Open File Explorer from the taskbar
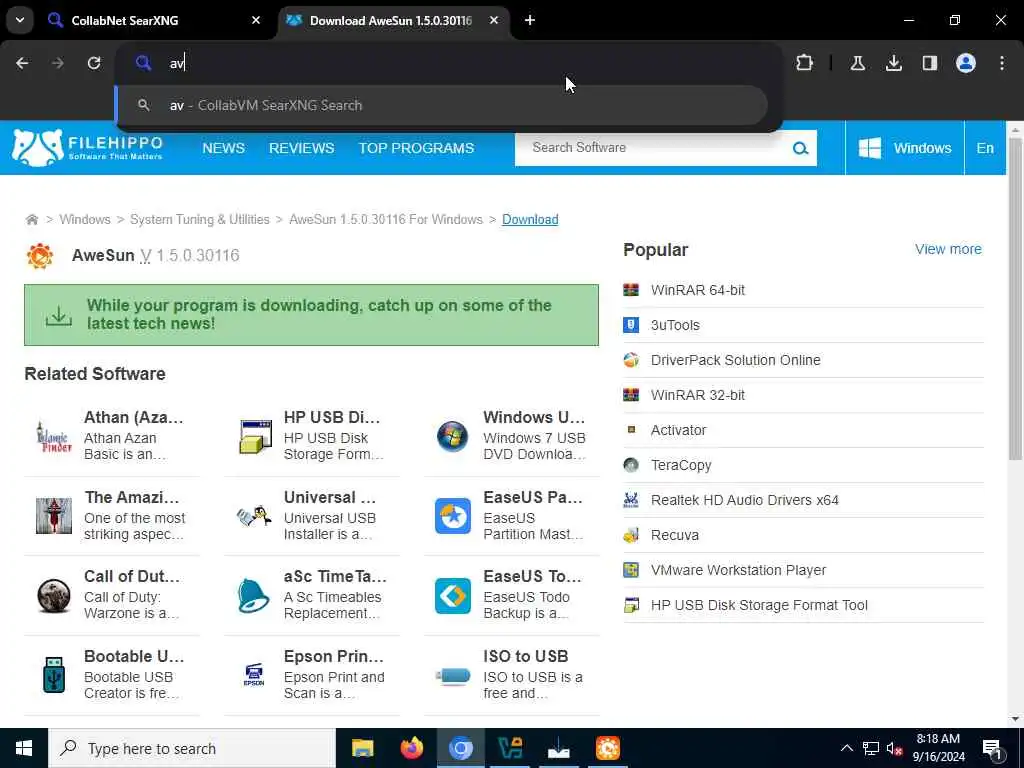This screenshot has height=768, width=1024. tap(362, 748)
